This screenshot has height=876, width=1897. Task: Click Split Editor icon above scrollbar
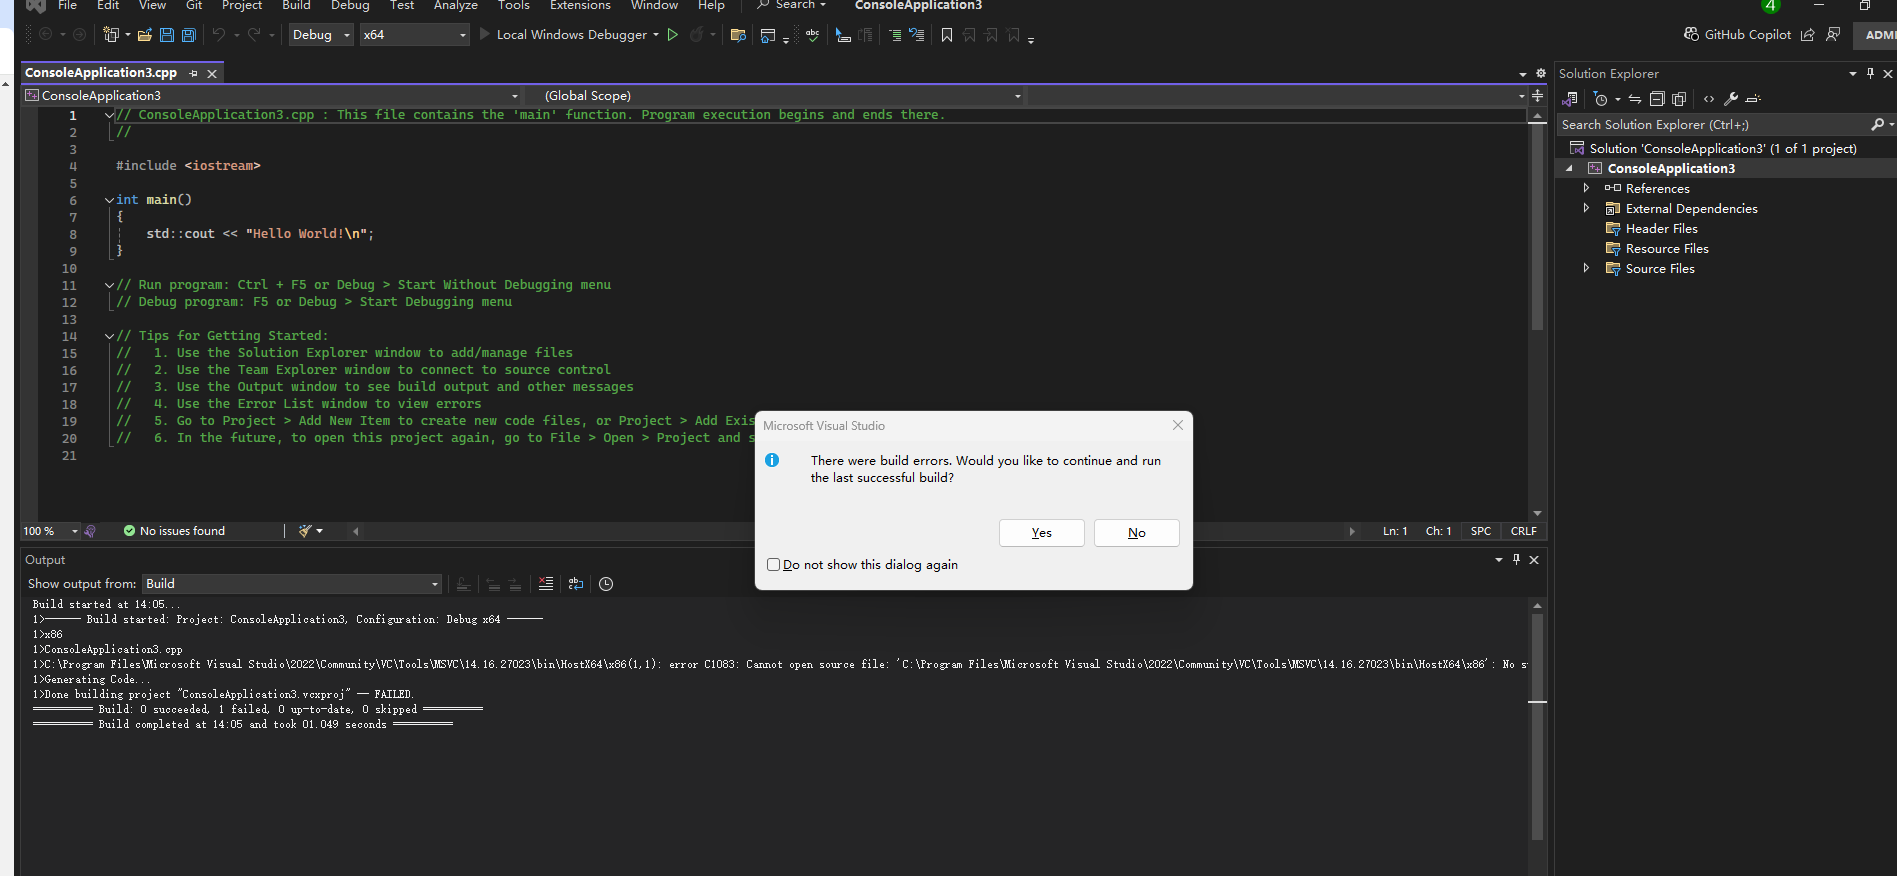coord(1537,96)
